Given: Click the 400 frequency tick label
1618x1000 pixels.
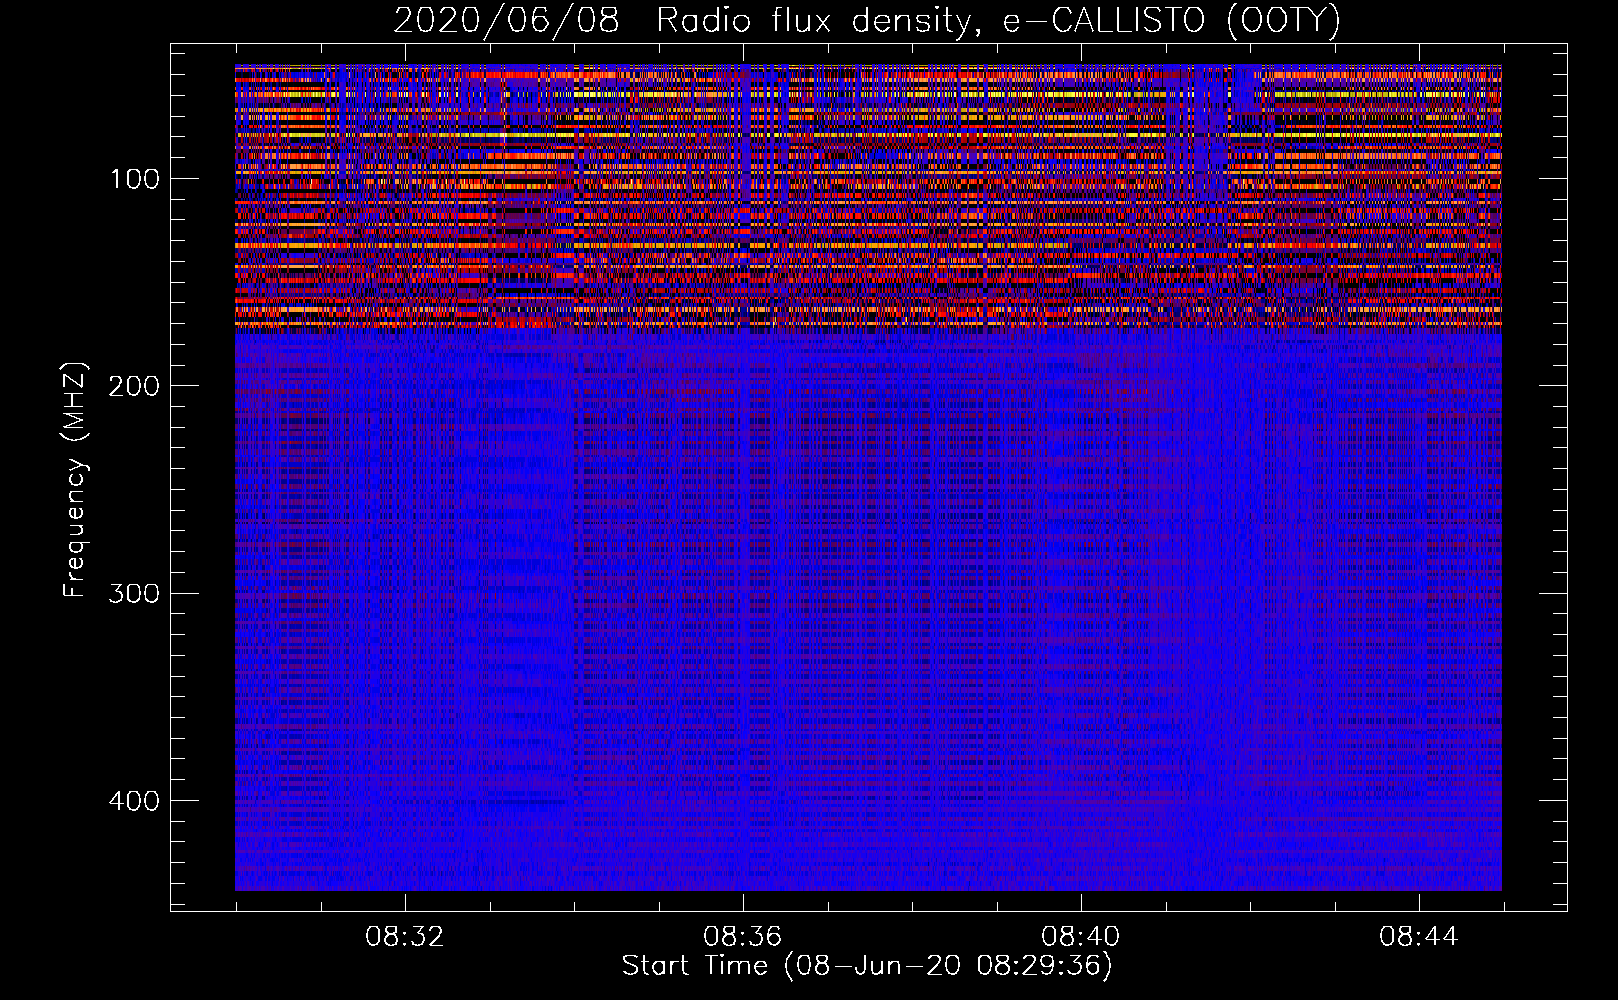Looking at the screenshot, I should click(x=134, y=801).
